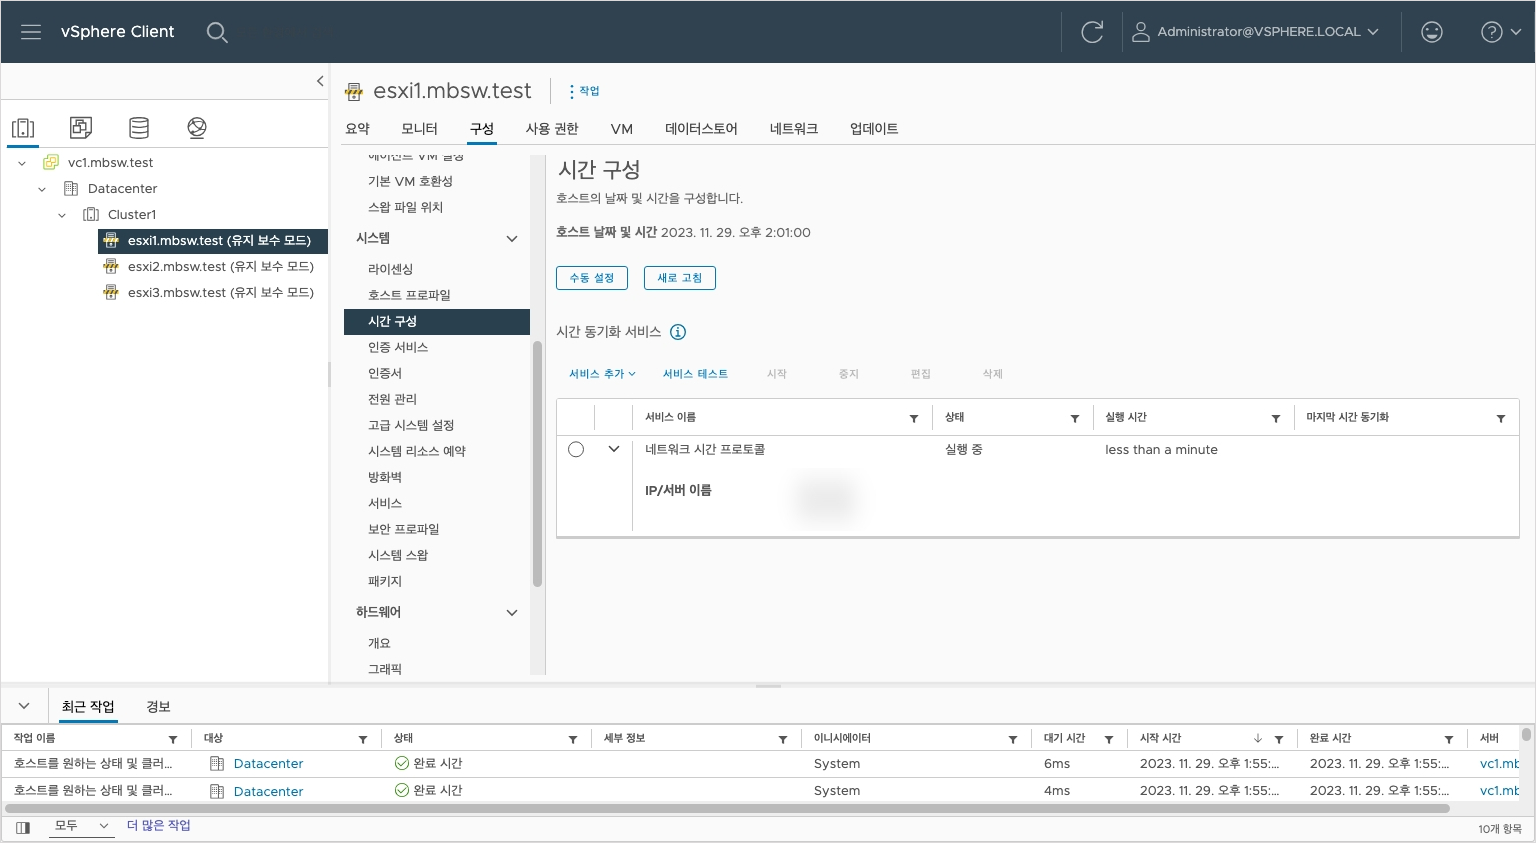Filter the 마지막 시간 동기화 column

[x=1501, y=419]
